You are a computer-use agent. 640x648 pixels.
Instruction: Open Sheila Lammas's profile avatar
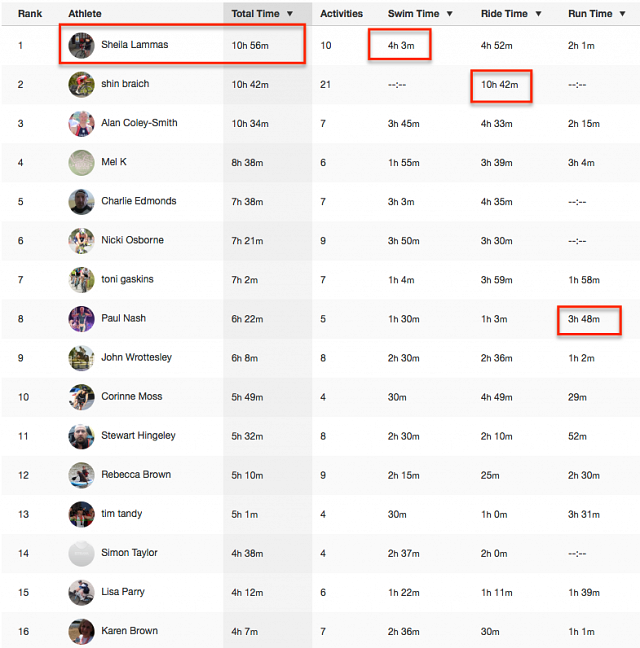(81, 45)
